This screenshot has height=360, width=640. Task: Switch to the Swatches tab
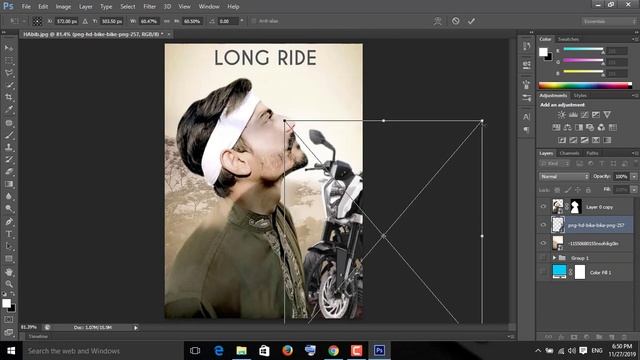(568, 39)
